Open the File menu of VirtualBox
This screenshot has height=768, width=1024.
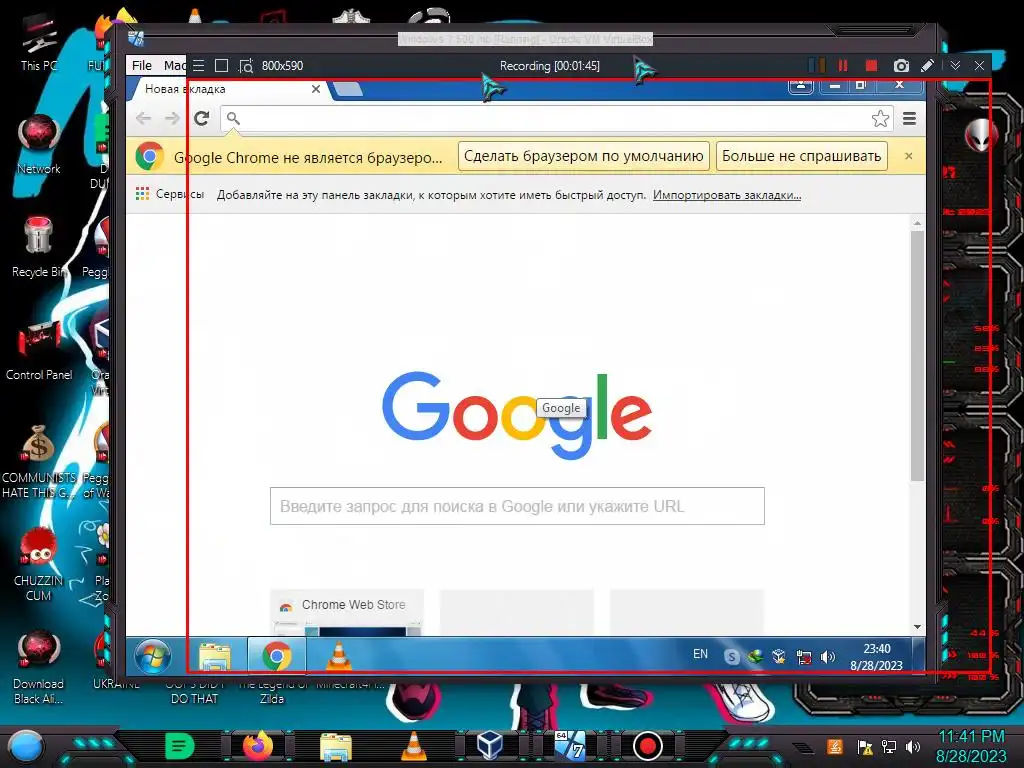pyautogui.click(x=142, y=65)
